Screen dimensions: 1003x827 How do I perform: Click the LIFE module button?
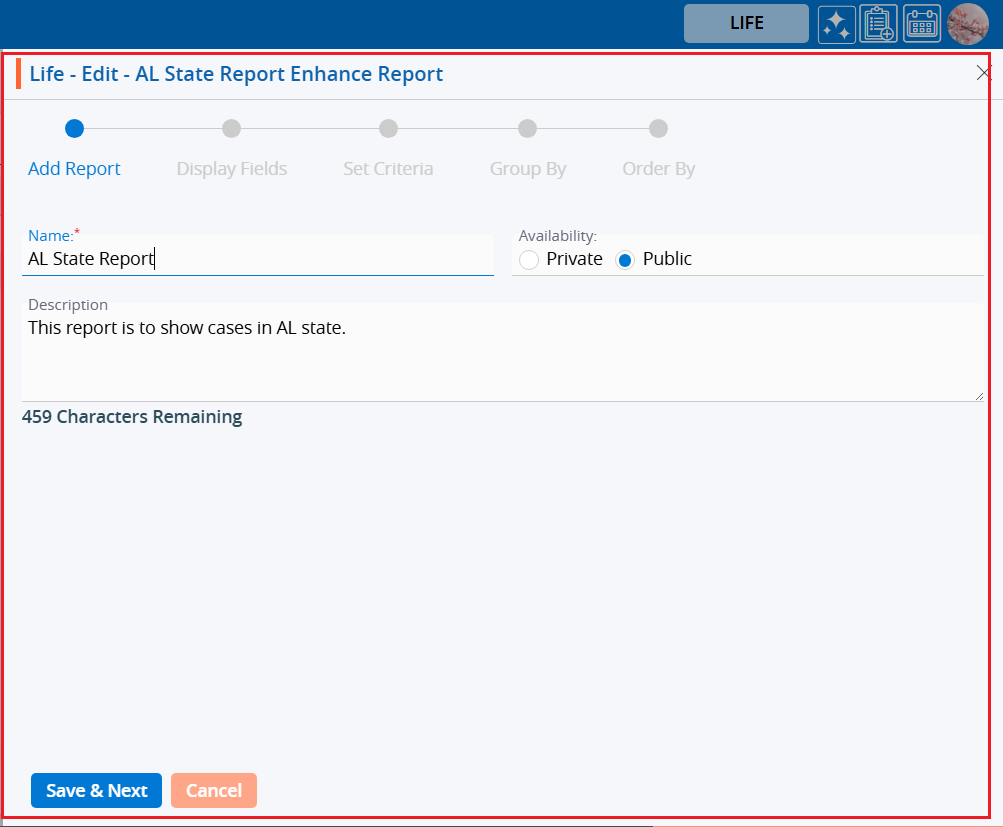point(746,24)
